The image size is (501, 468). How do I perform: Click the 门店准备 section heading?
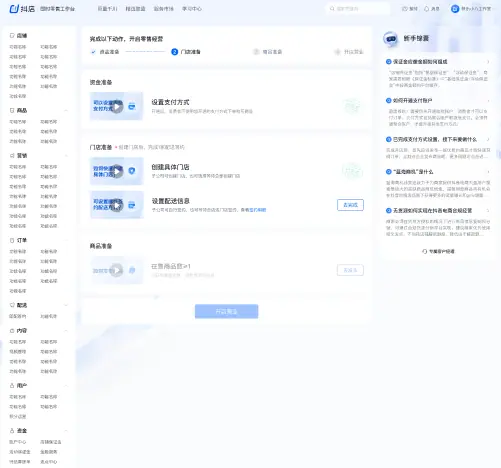(x=101, y=147)
